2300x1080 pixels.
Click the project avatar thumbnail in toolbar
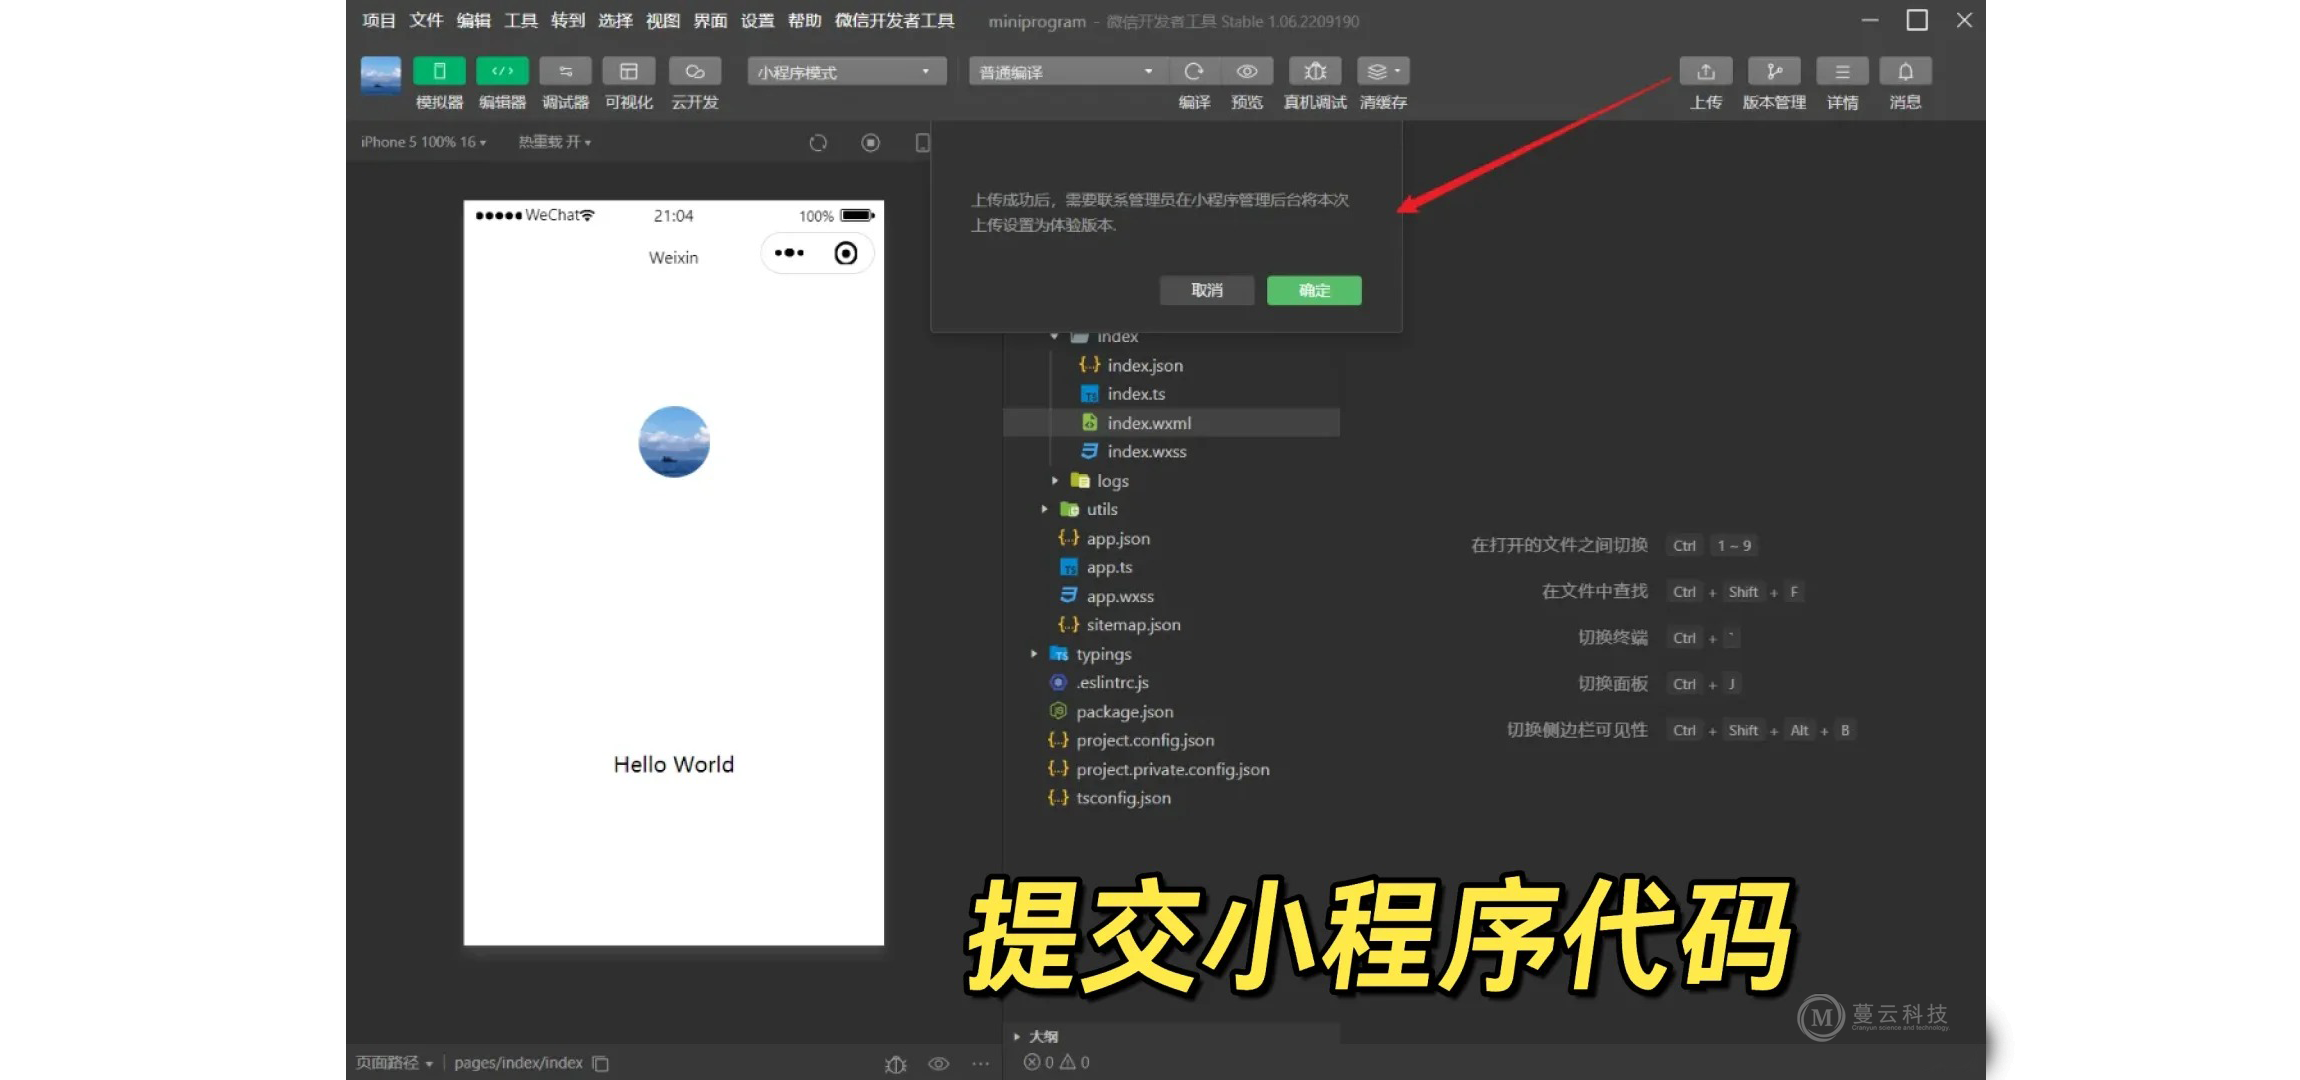click(381, 75)
